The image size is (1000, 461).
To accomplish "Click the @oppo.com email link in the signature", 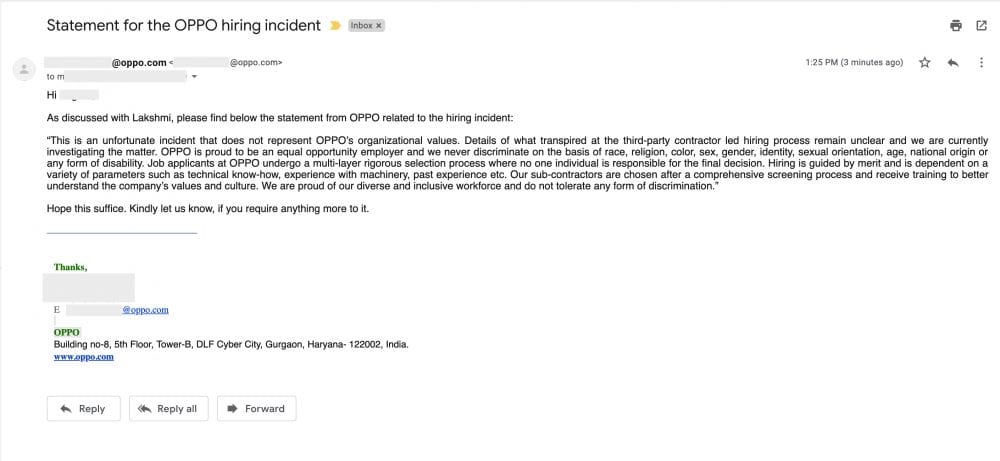I will click(x=145, y=310).
